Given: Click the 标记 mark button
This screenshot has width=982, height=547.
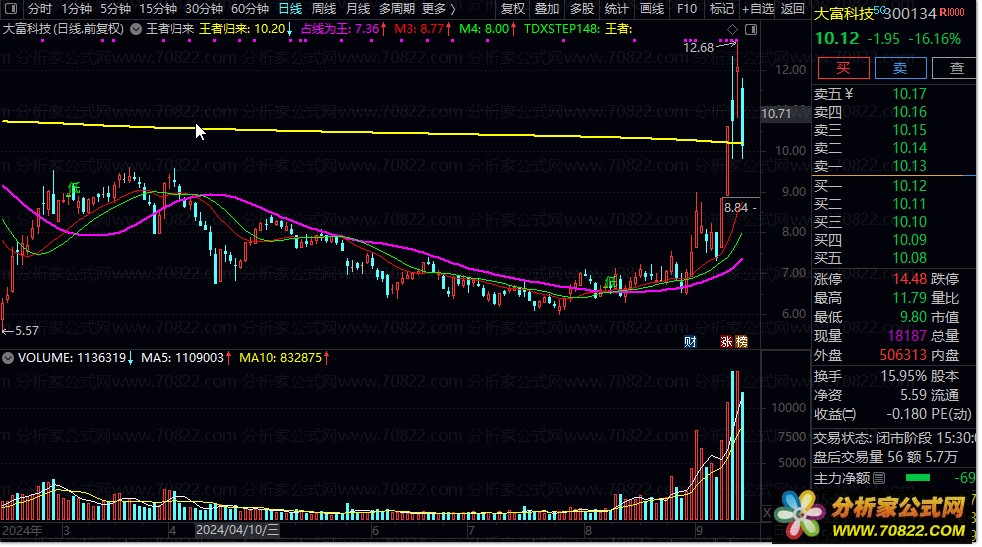Looking at the screenshot, I should coord(721,9).
